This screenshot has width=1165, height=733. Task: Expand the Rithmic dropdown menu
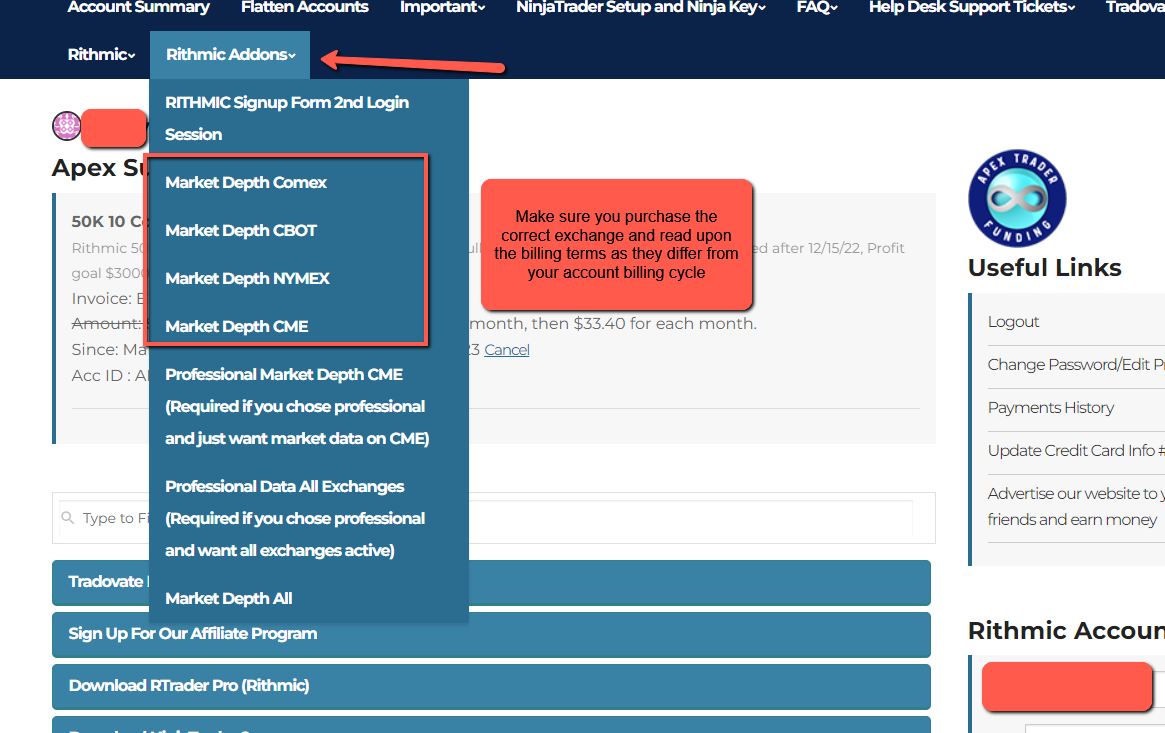pos(102,54)
